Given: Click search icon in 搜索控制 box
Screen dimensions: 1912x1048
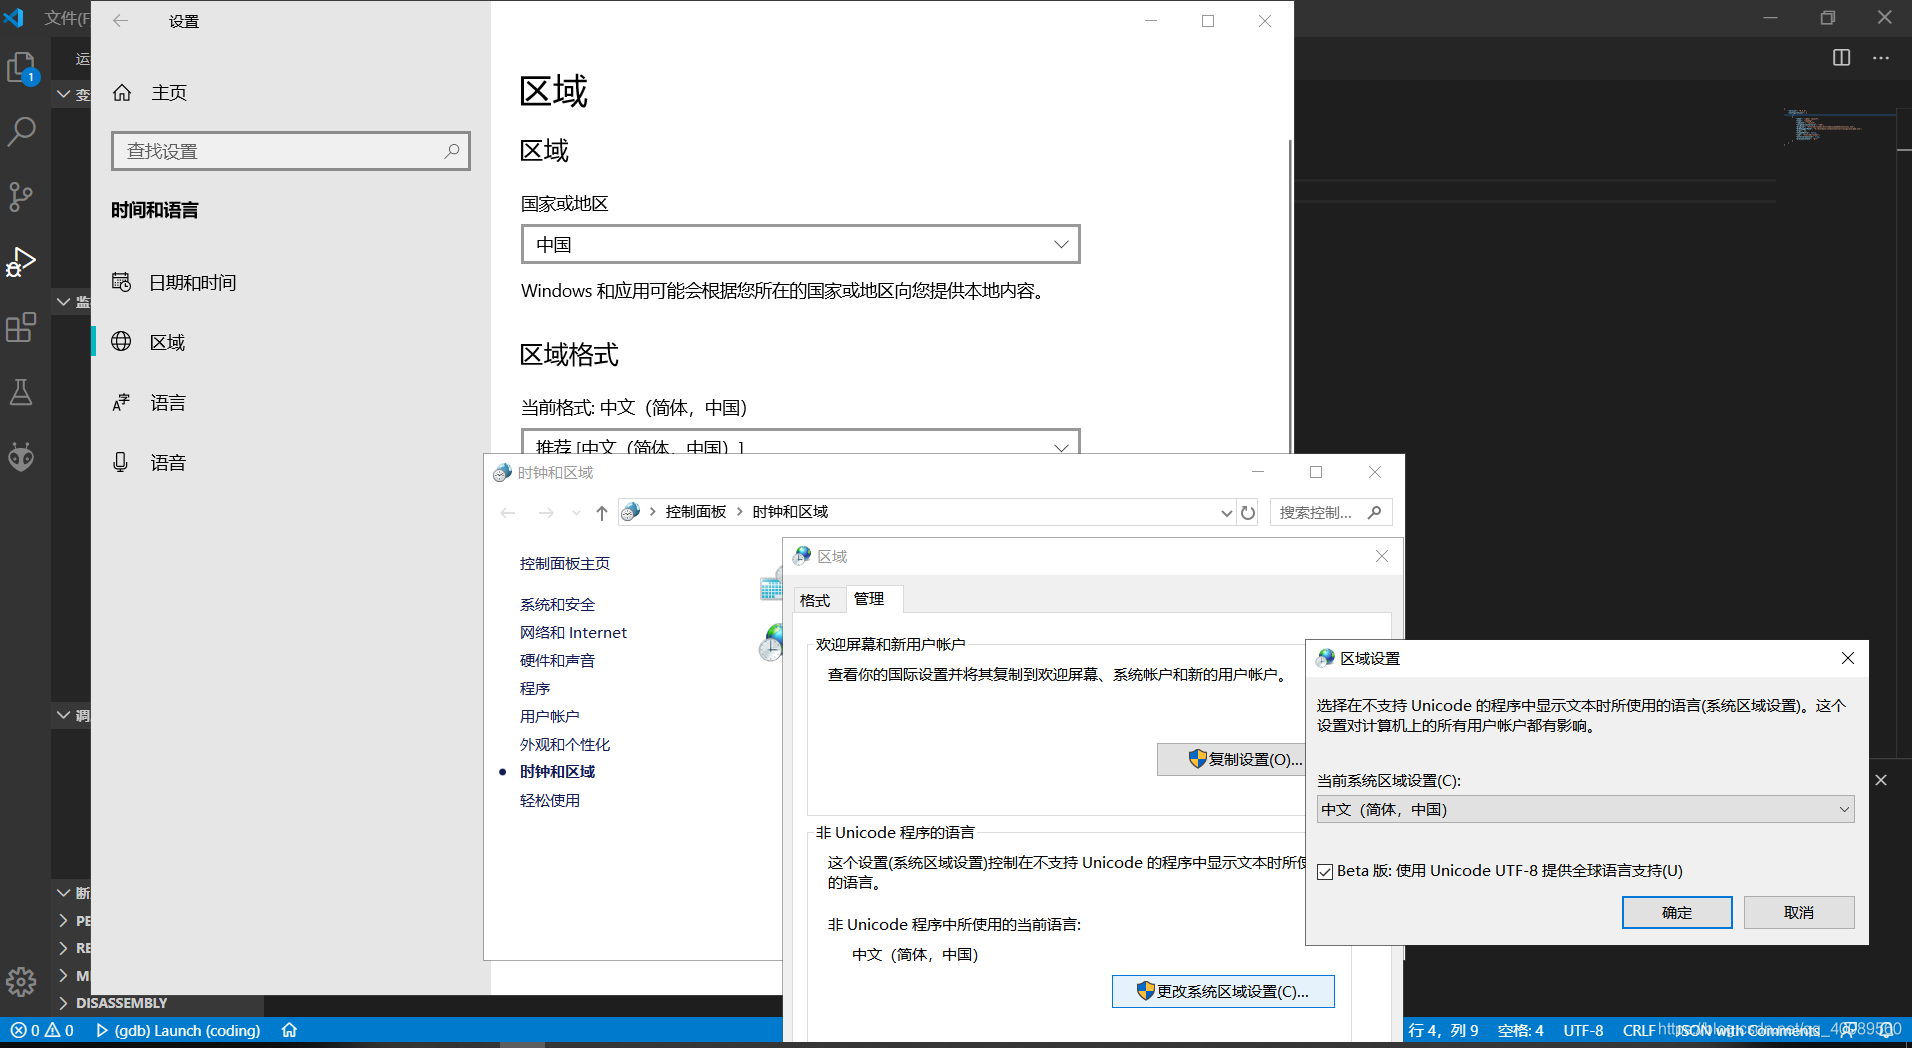Looking at the screenshot, I should coord(1375,512).
